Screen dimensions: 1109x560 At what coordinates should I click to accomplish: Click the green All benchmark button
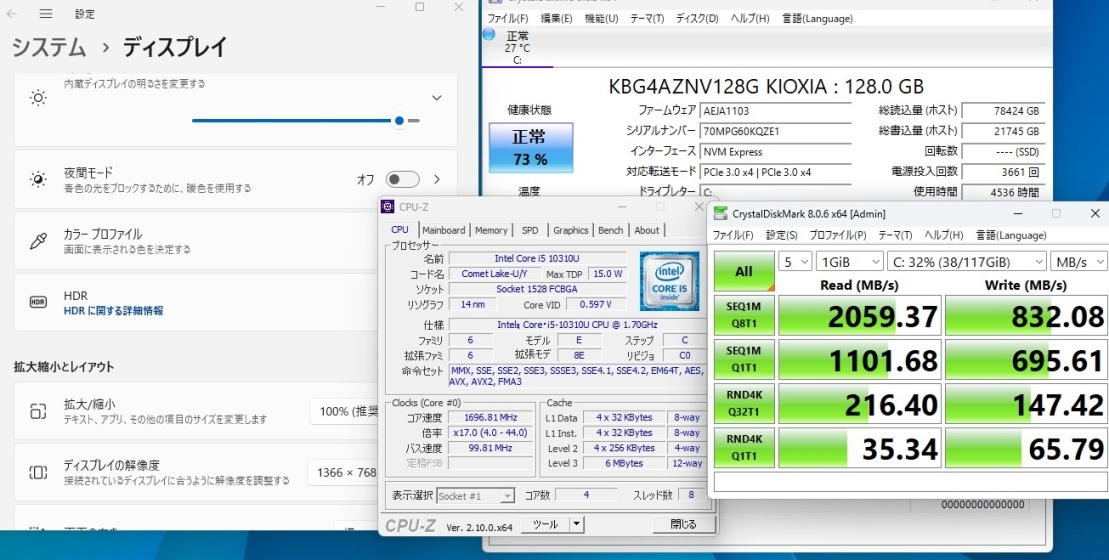coord(744,271)
